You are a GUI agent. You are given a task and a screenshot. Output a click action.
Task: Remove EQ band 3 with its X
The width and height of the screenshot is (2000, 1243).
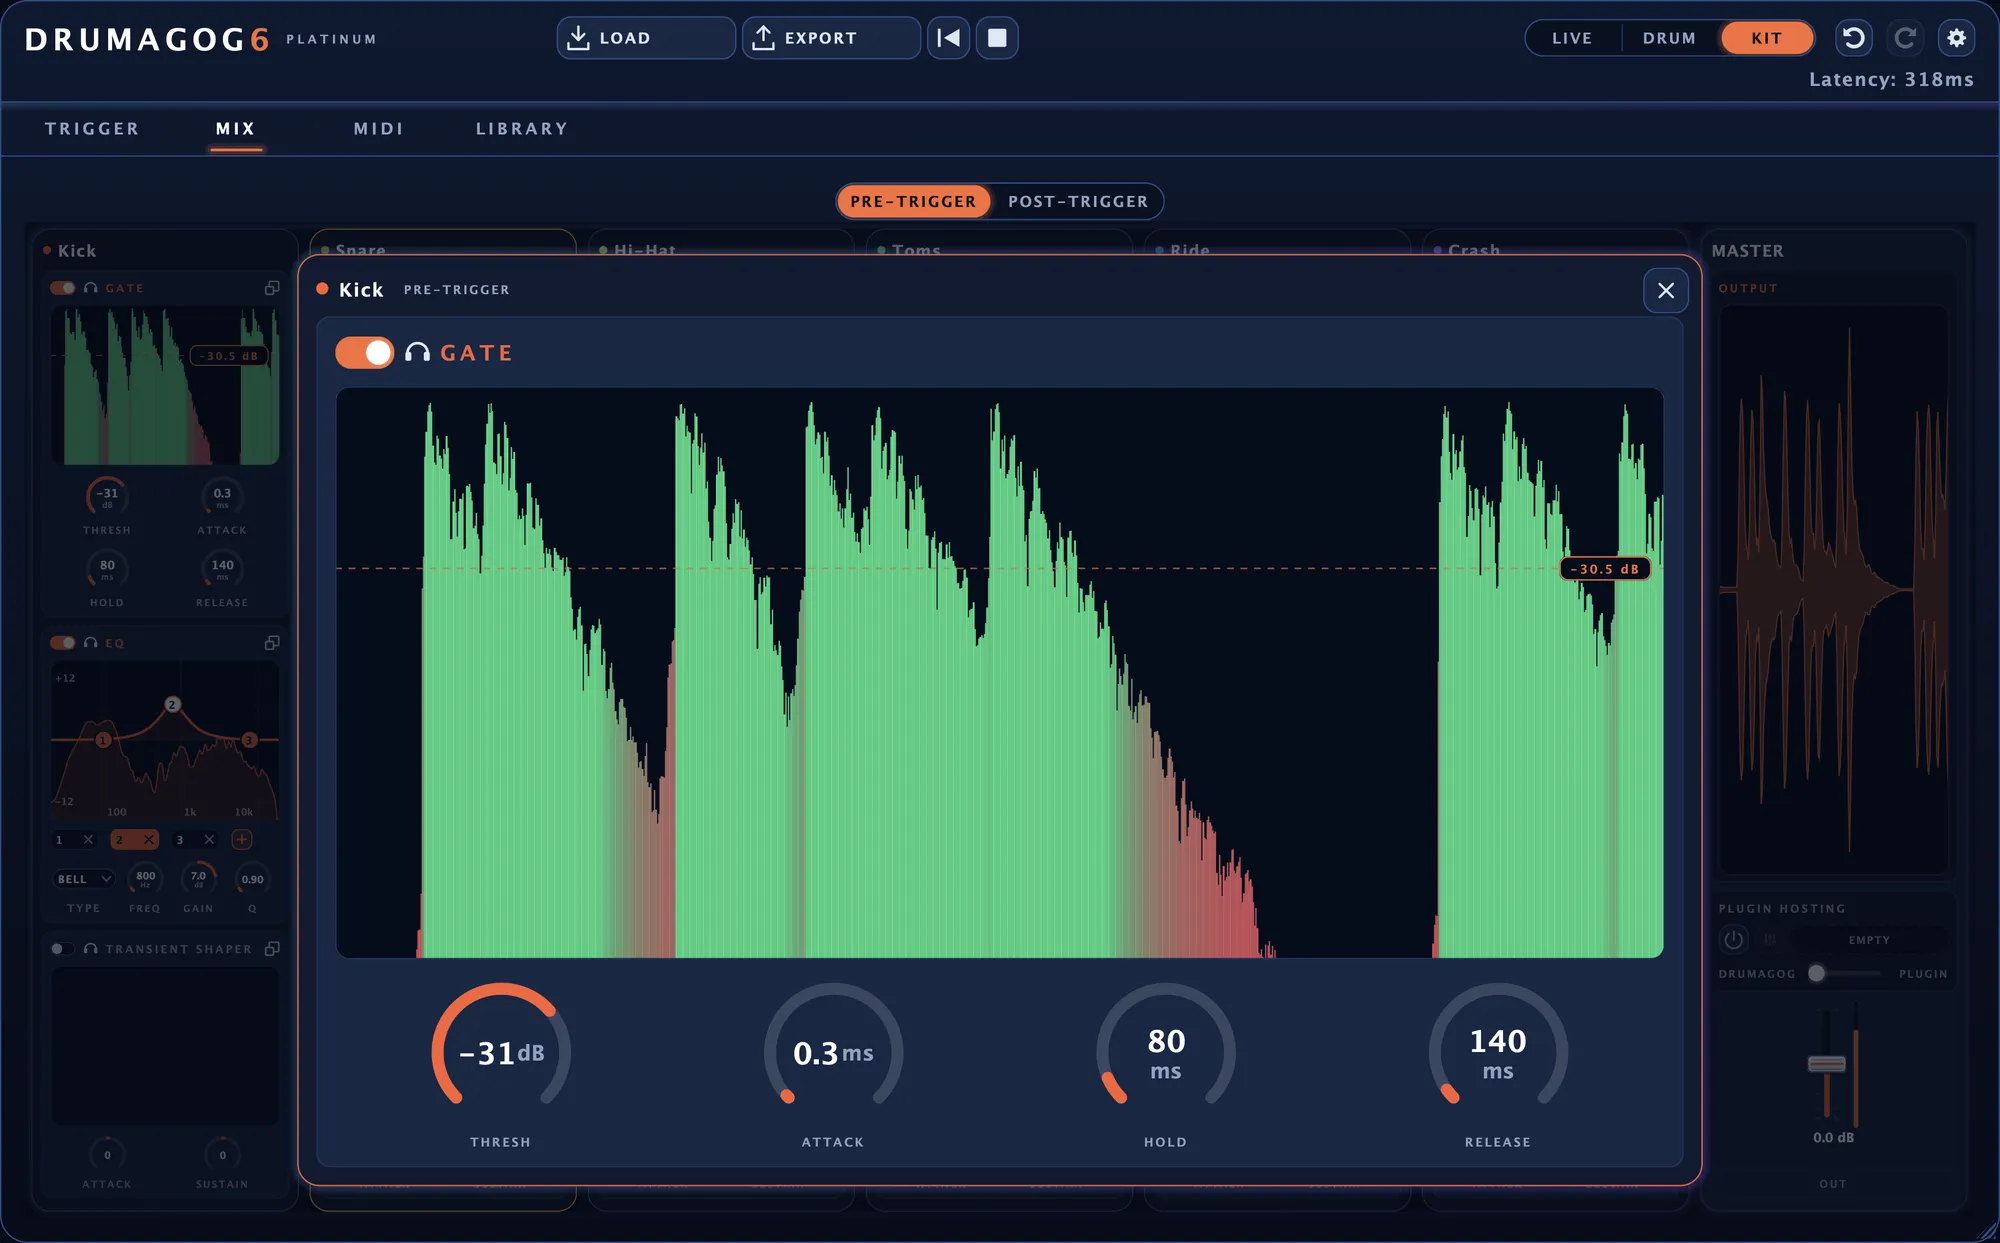point(209,840)
